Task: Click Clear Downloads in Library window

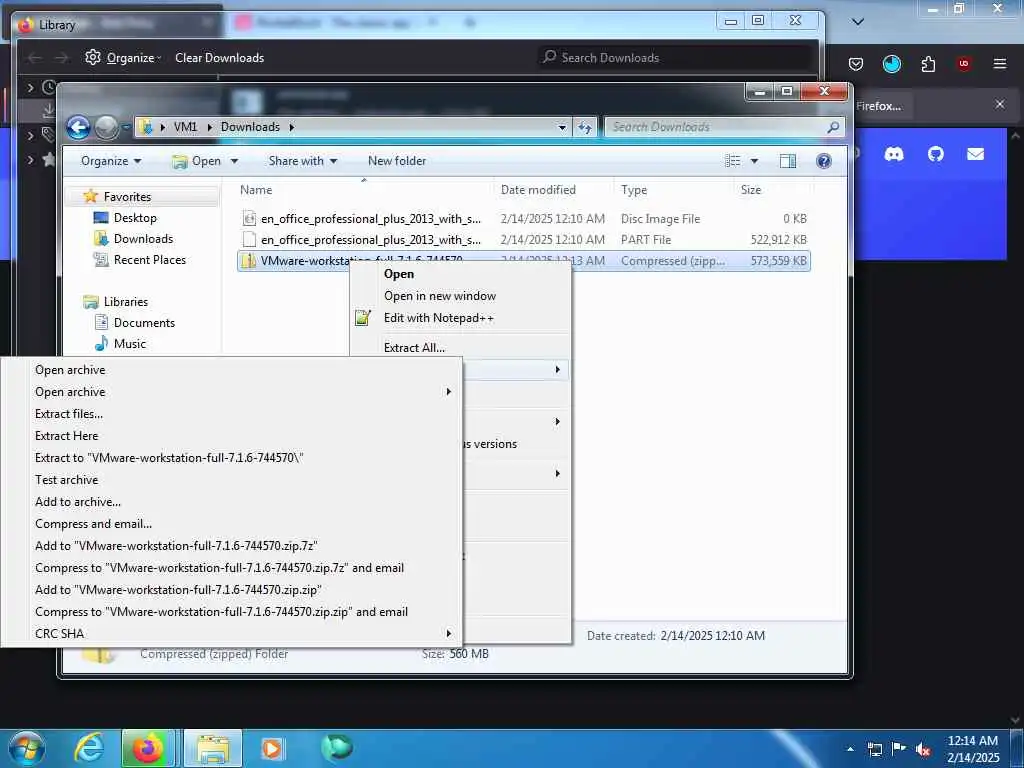Action: [x=219, y=57]
